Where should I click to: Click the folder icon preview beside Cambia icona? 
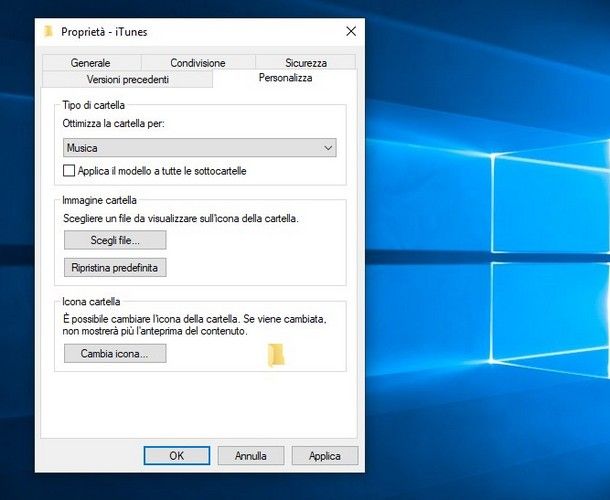point(276,355)
